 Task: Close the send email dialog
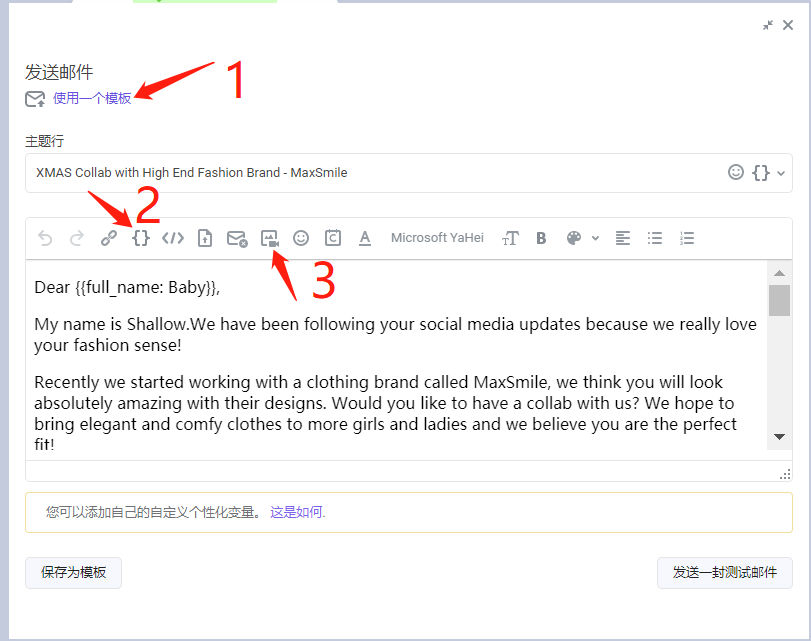click(788, 25)
